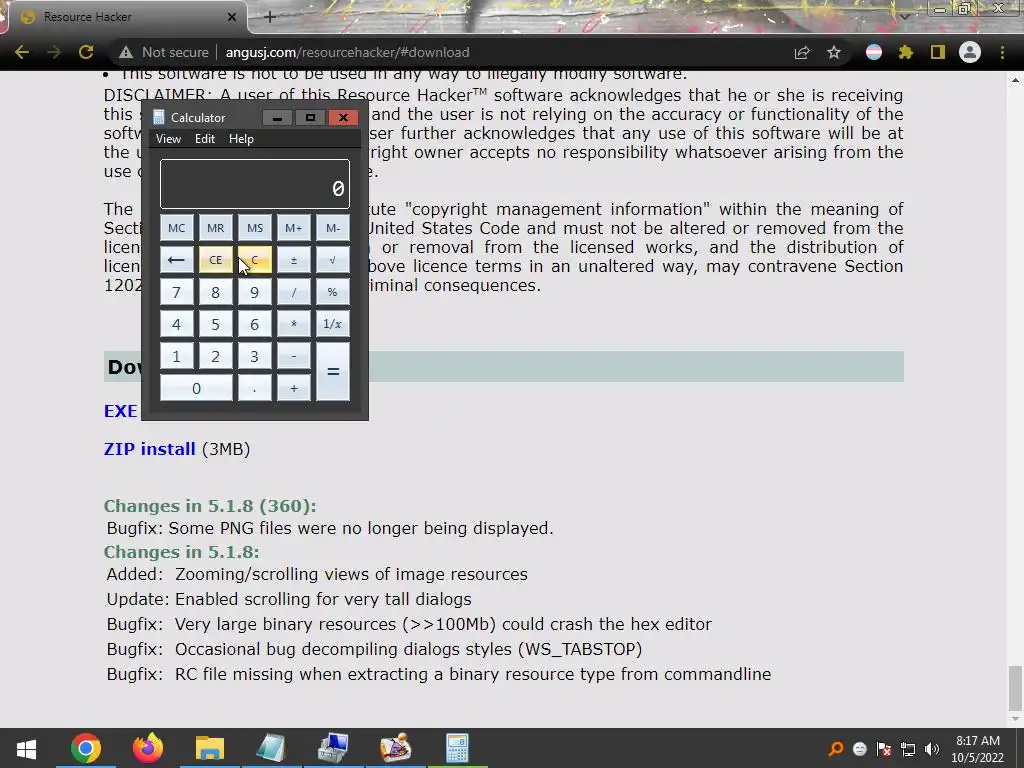Minimize the Calculator window
1024x768 pixels.
click(x=277, y=118)
